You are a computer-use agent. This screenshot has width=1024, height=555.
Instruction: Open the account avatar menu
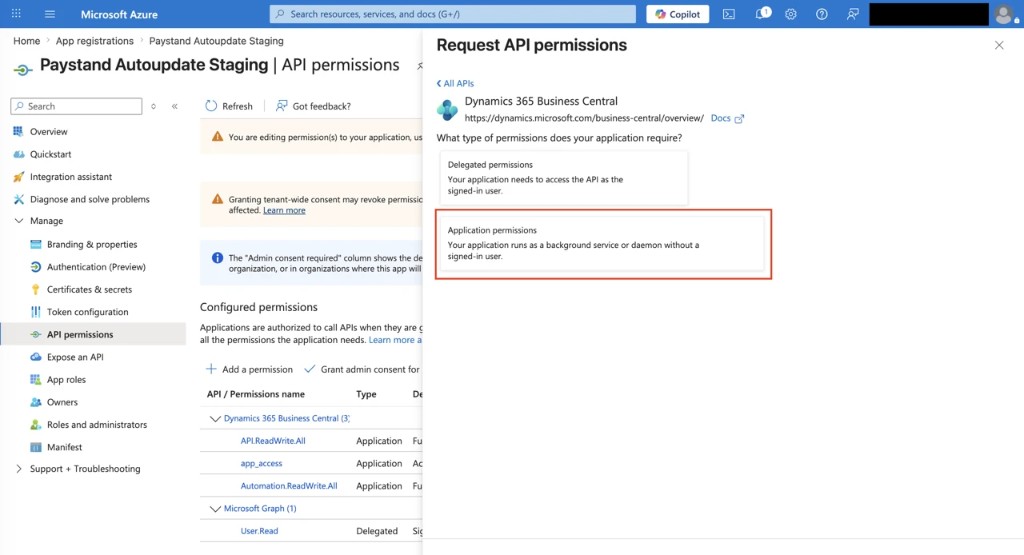pyautogui.click(x=1004, y=14)
